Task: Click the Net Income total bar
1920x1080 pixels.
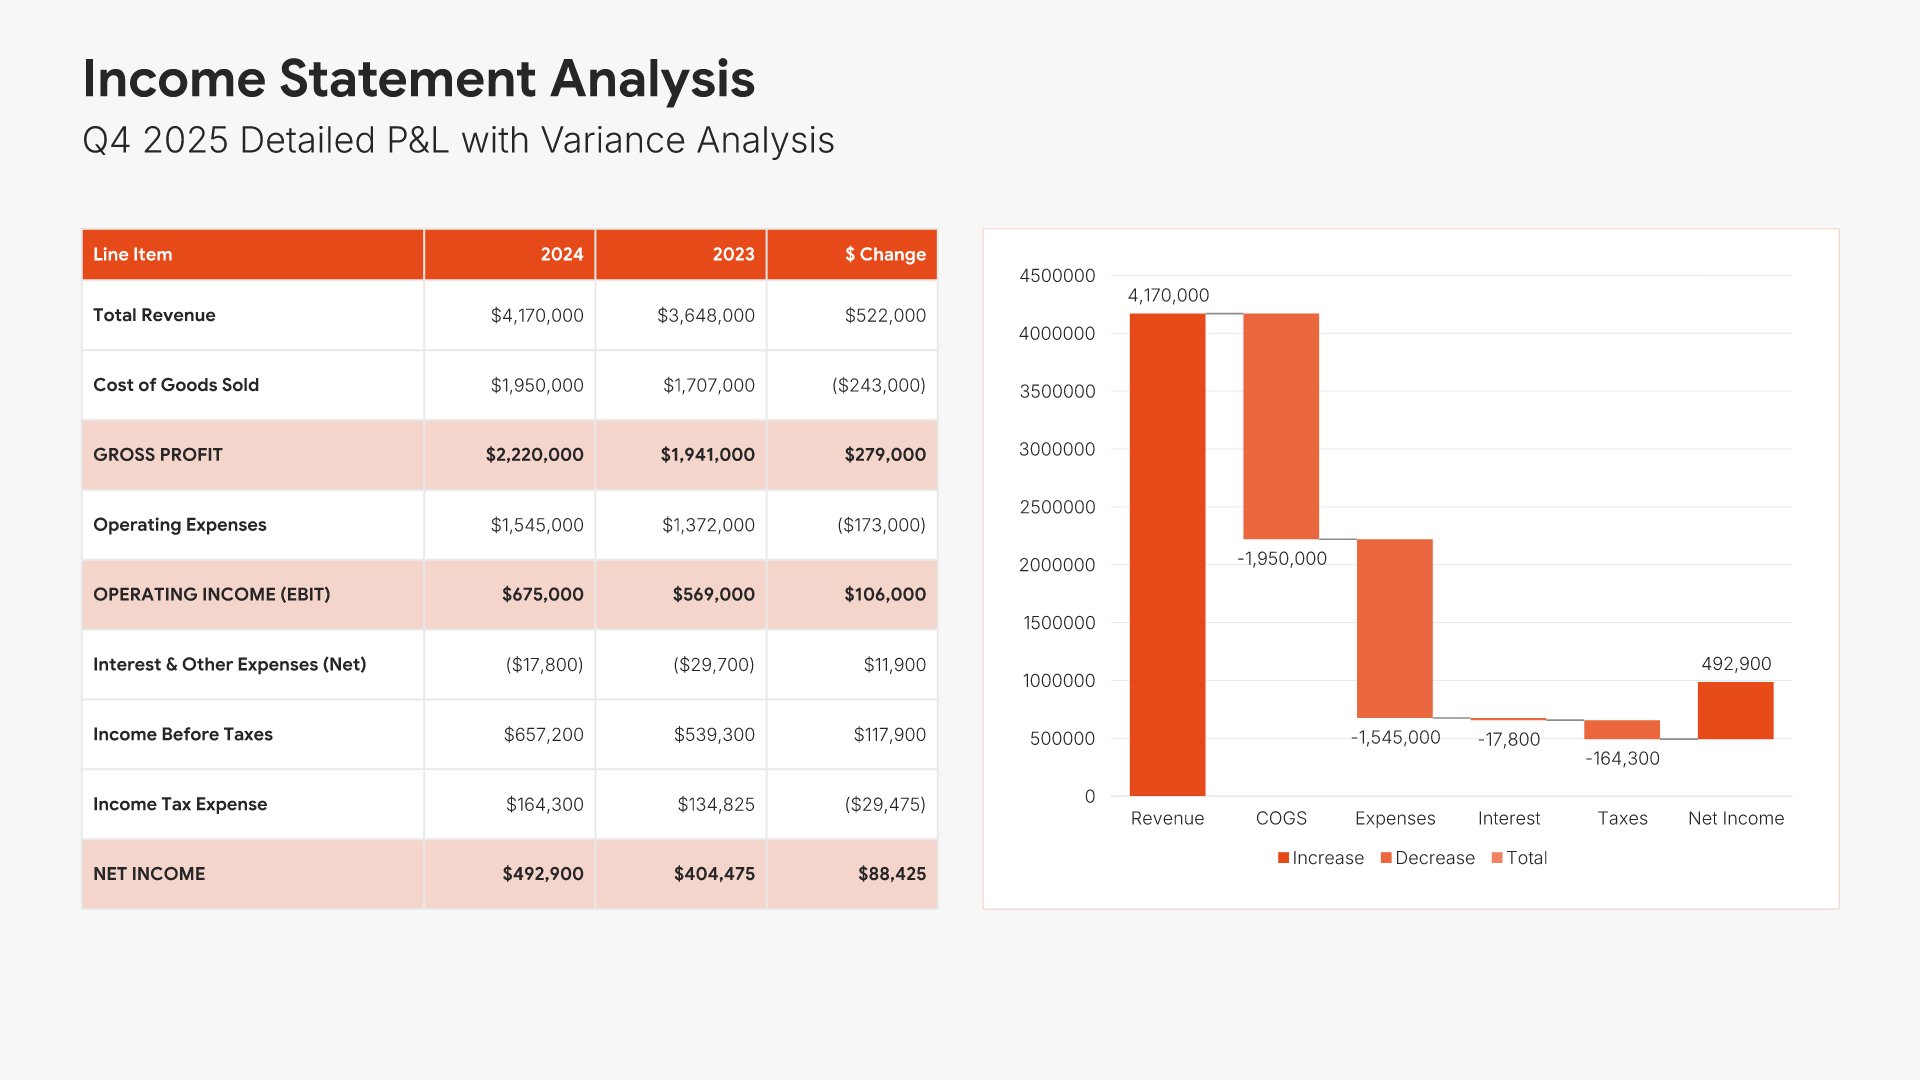Action: tap(1735, 710)
